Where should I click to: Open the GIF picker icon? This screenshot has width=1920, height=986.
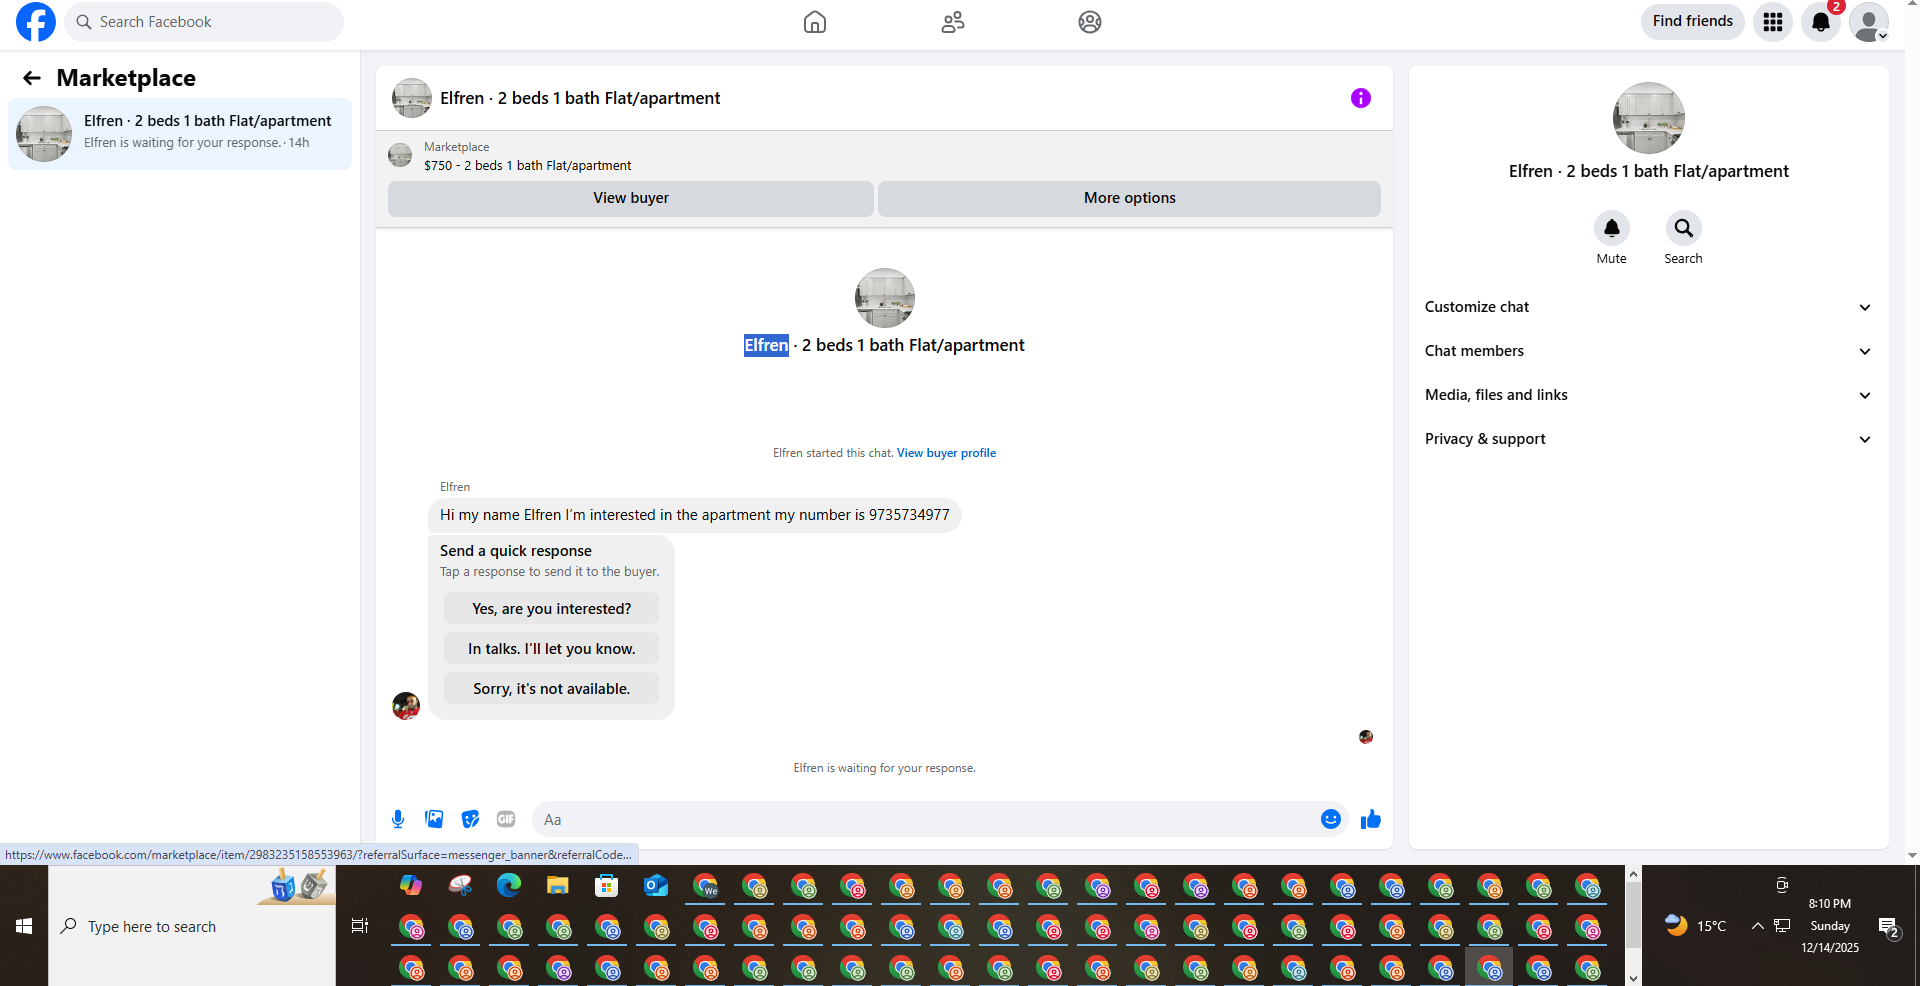coord(506,819)
